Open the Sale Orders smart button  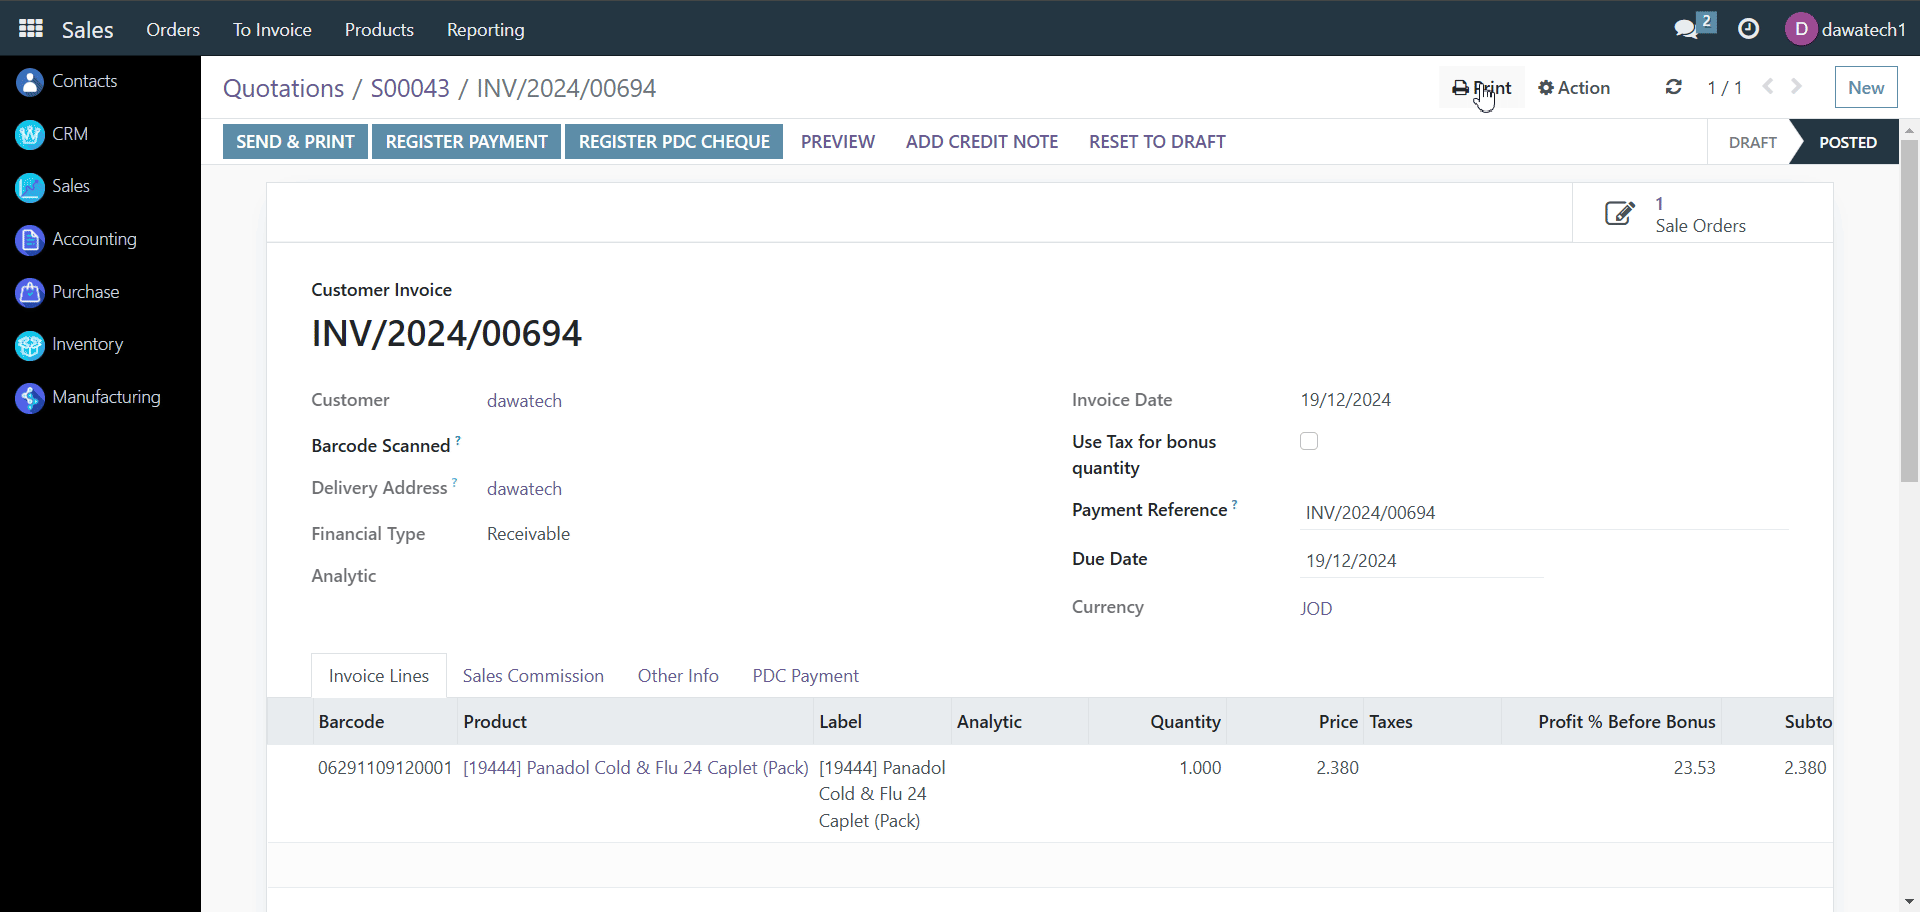click(x=1702, y=213)
